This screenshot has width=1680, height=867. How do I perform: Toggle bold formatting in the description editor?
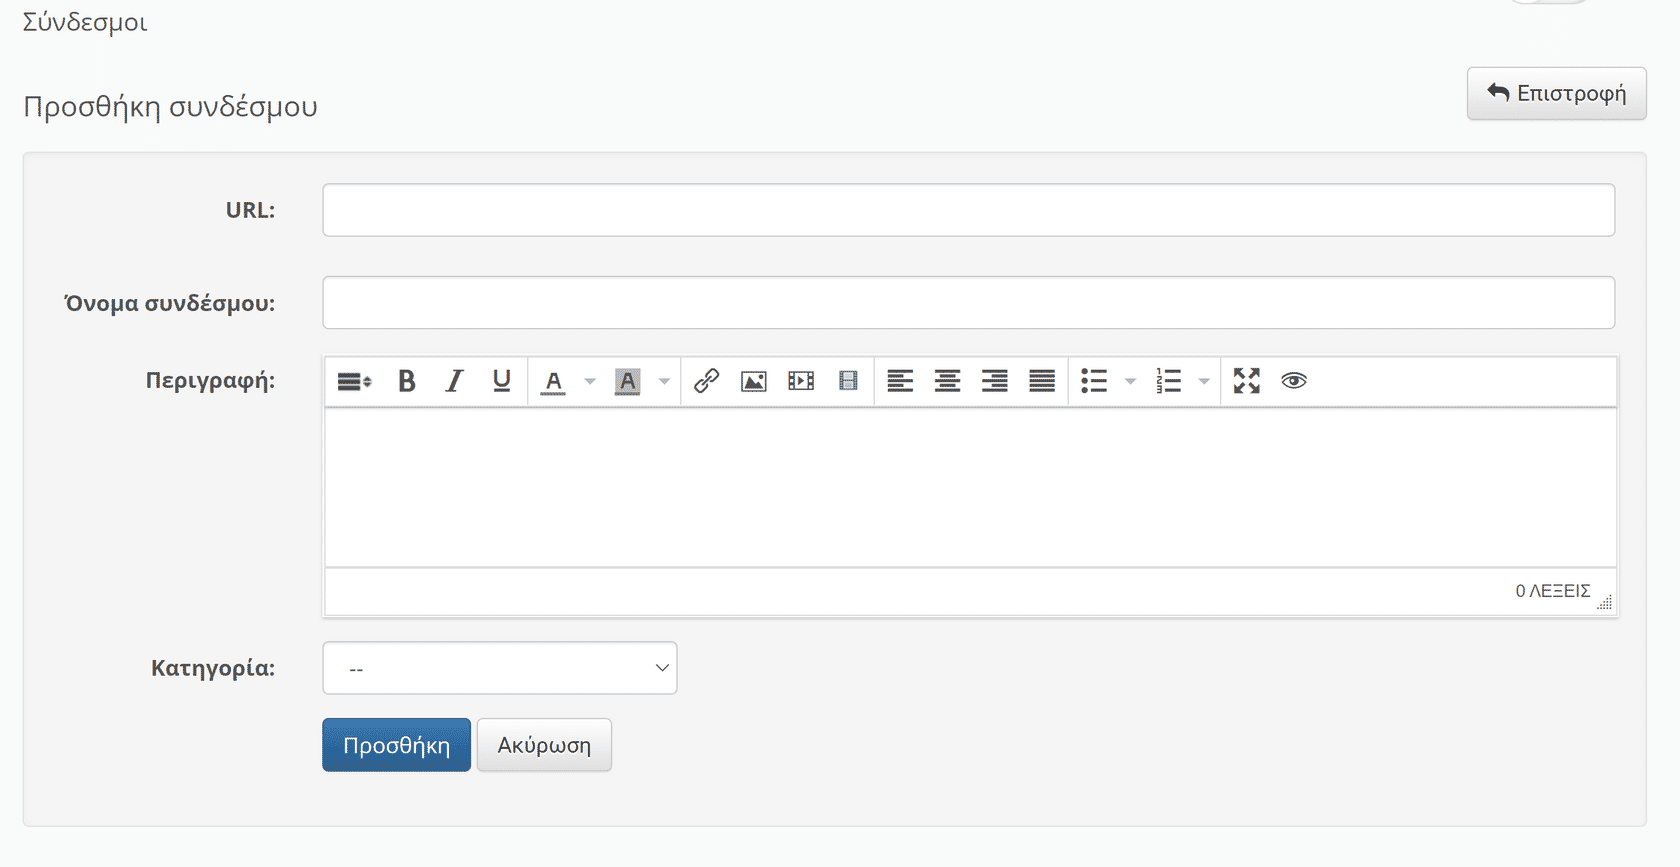click(x=406, y=381)
